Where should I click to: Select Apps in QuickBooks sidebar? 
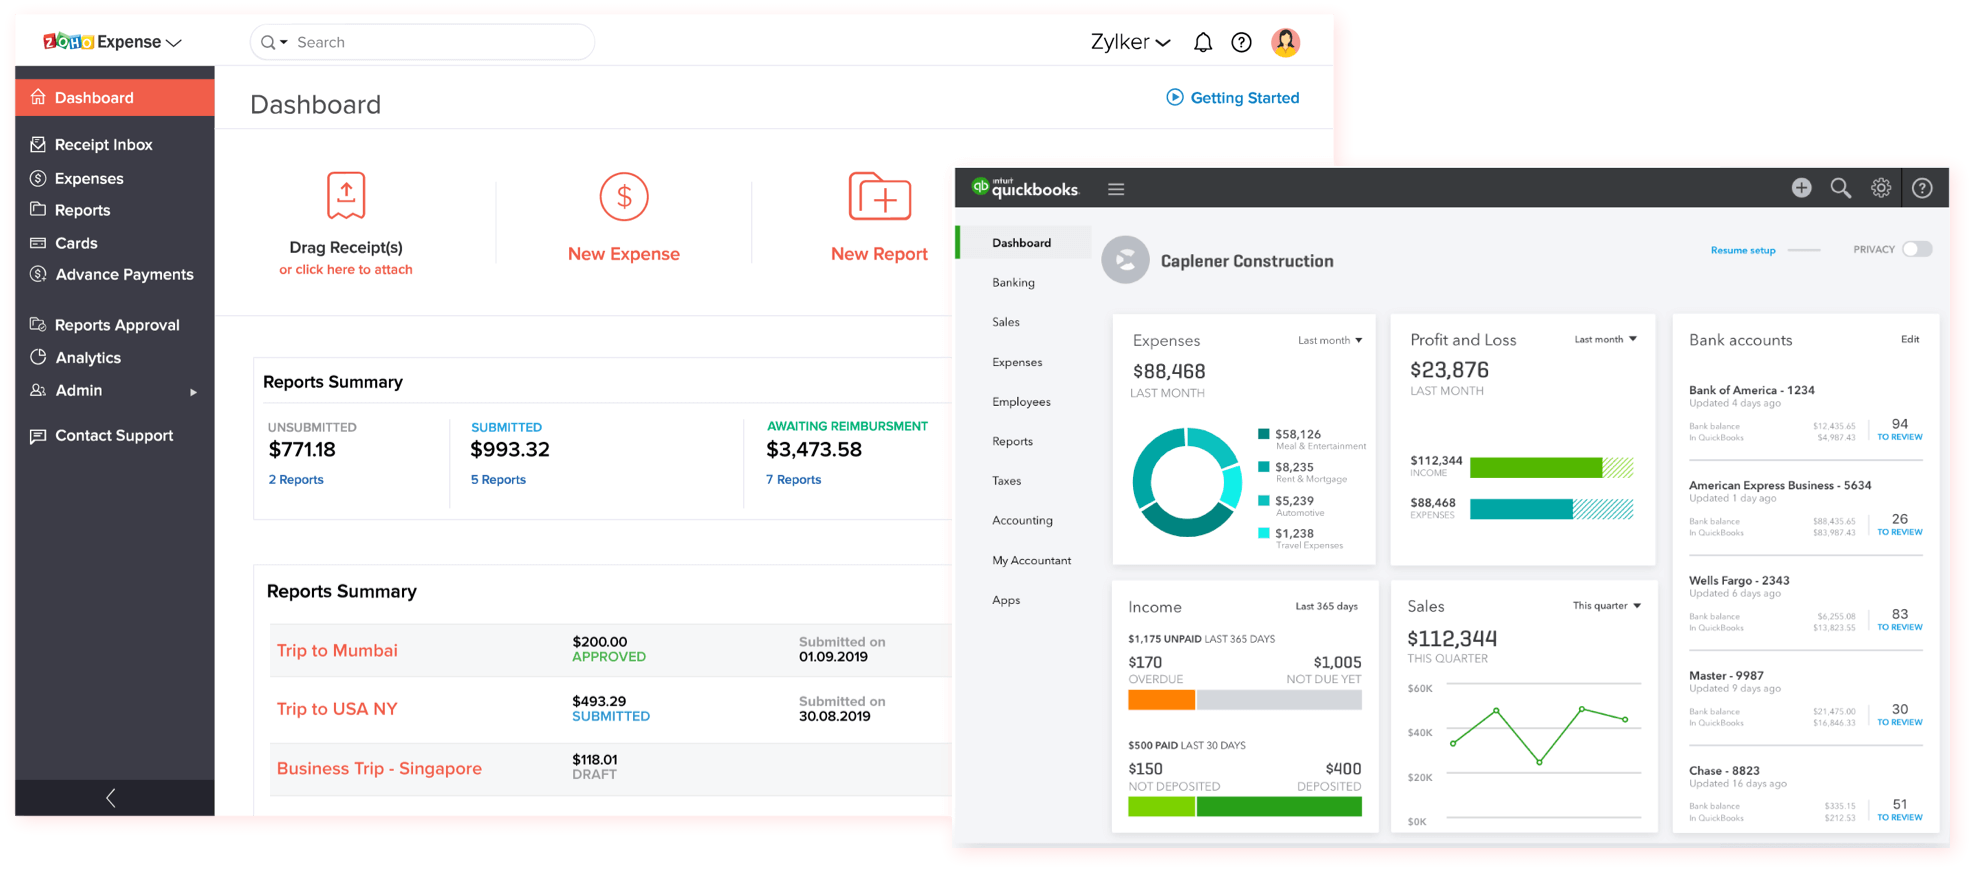[x=1006, y=600]
